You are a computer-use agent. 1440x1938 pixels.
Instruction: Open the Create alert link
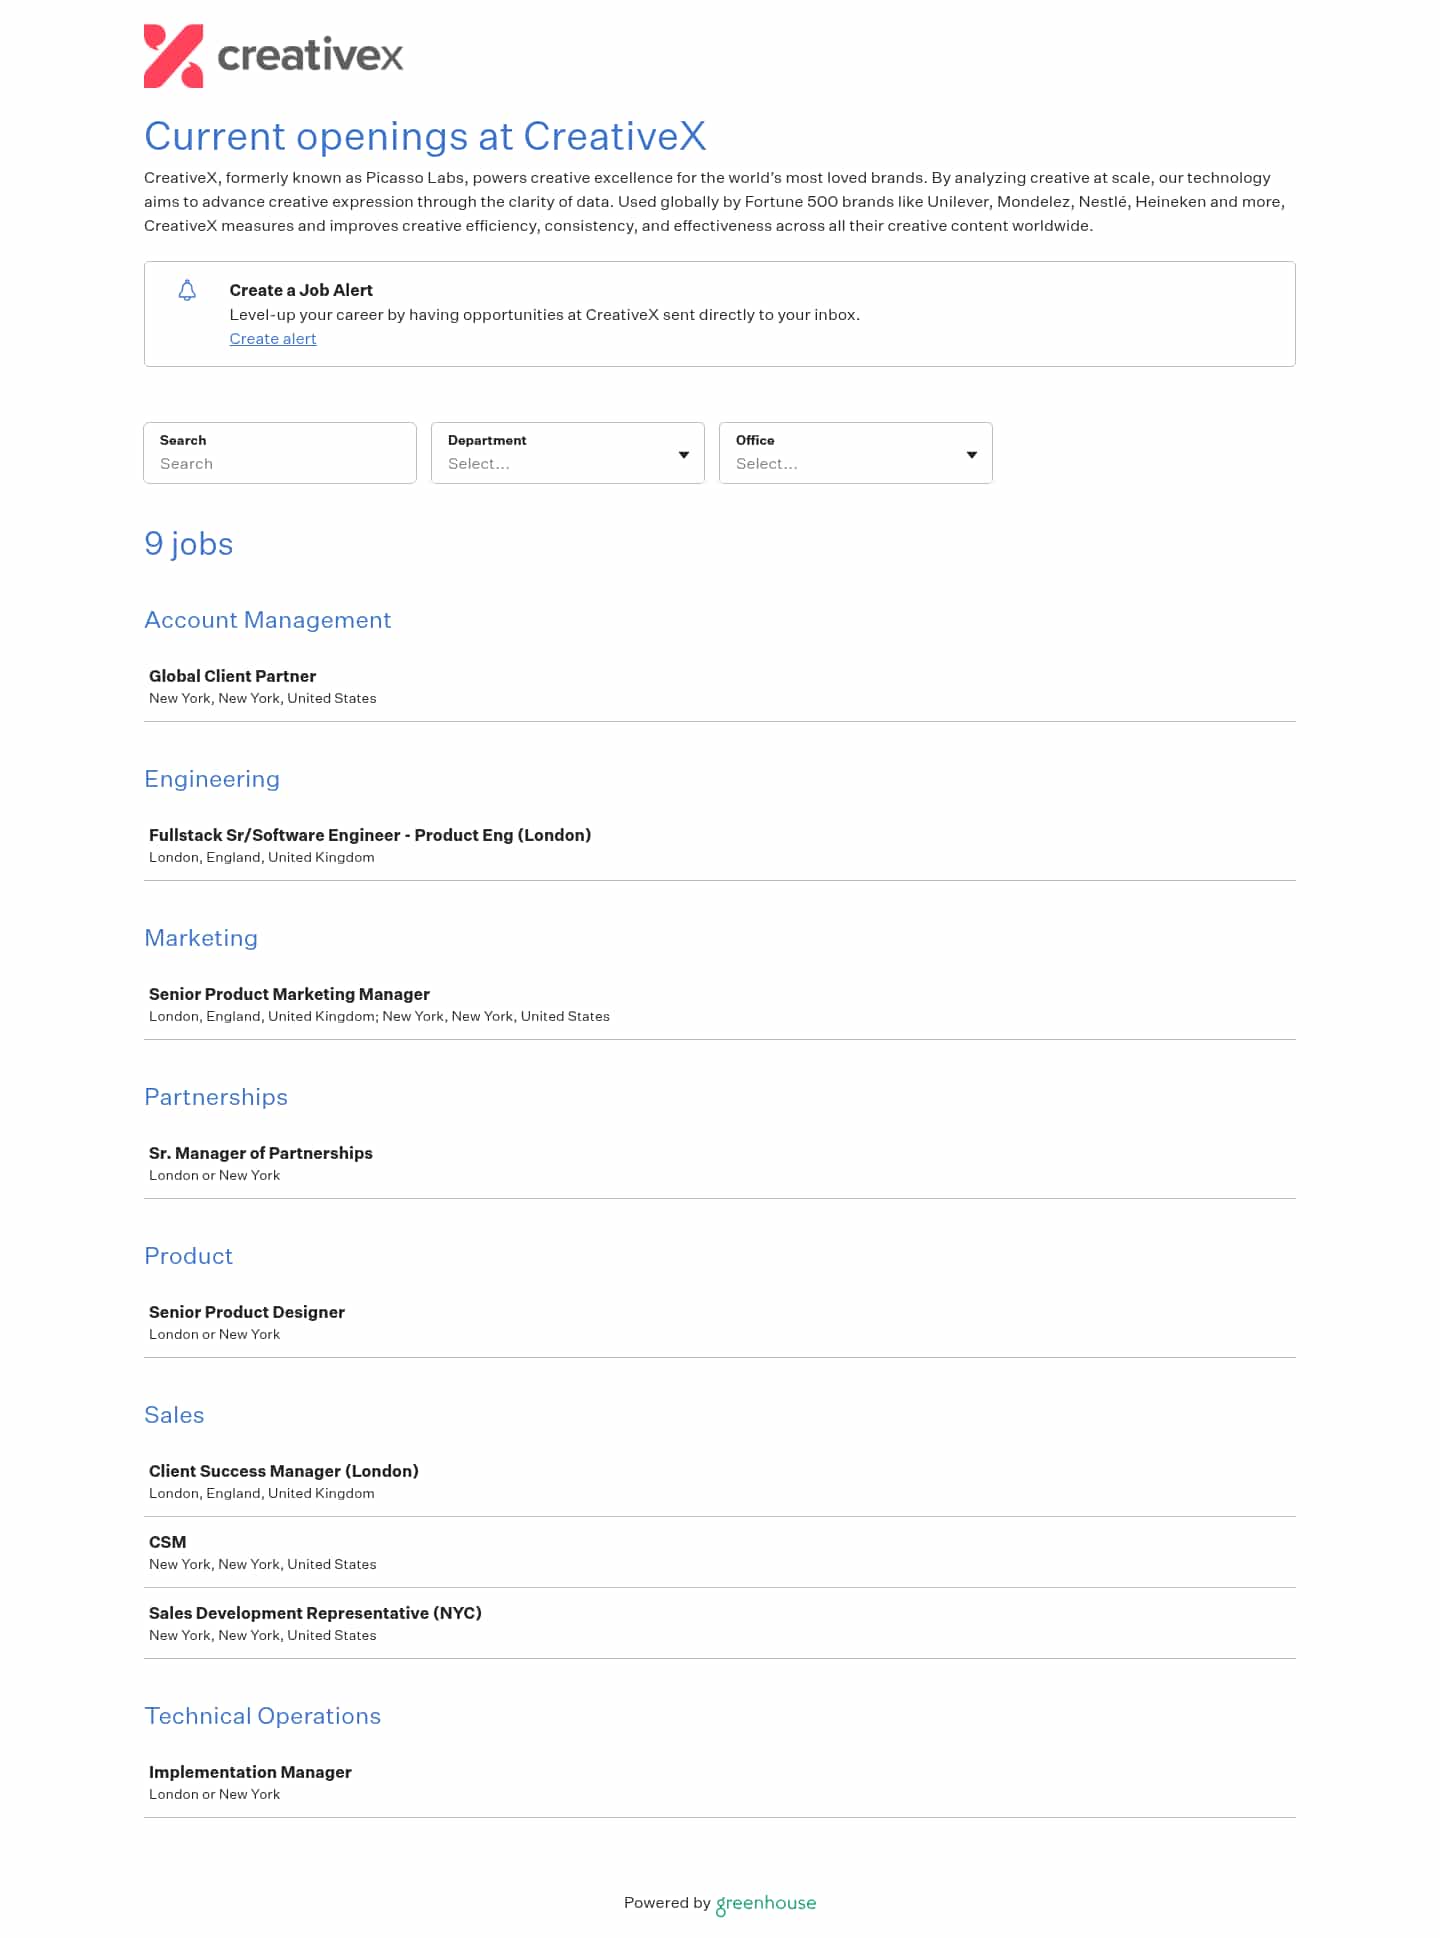[273, 339]
